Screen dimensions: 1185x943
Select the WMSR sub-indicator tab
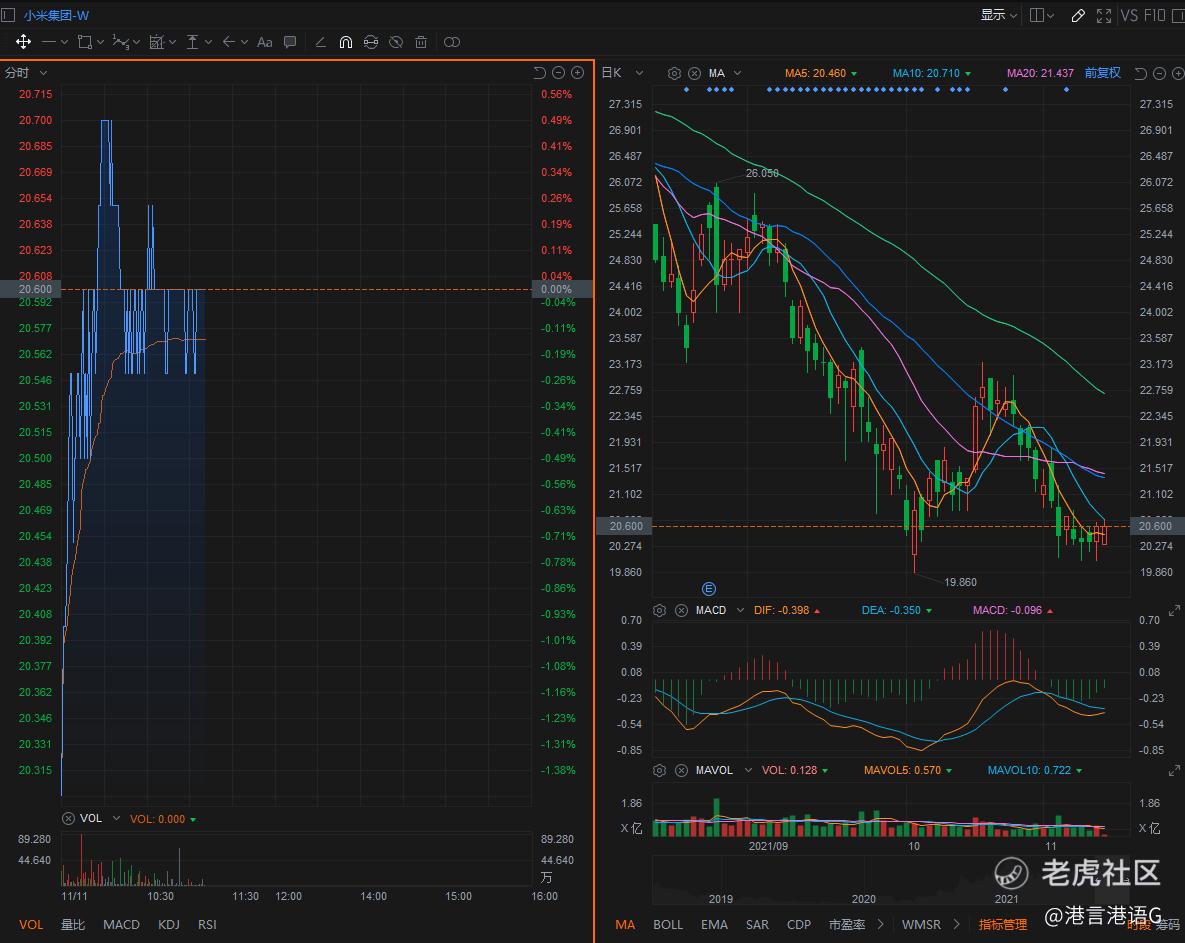[x=921, y=925]
